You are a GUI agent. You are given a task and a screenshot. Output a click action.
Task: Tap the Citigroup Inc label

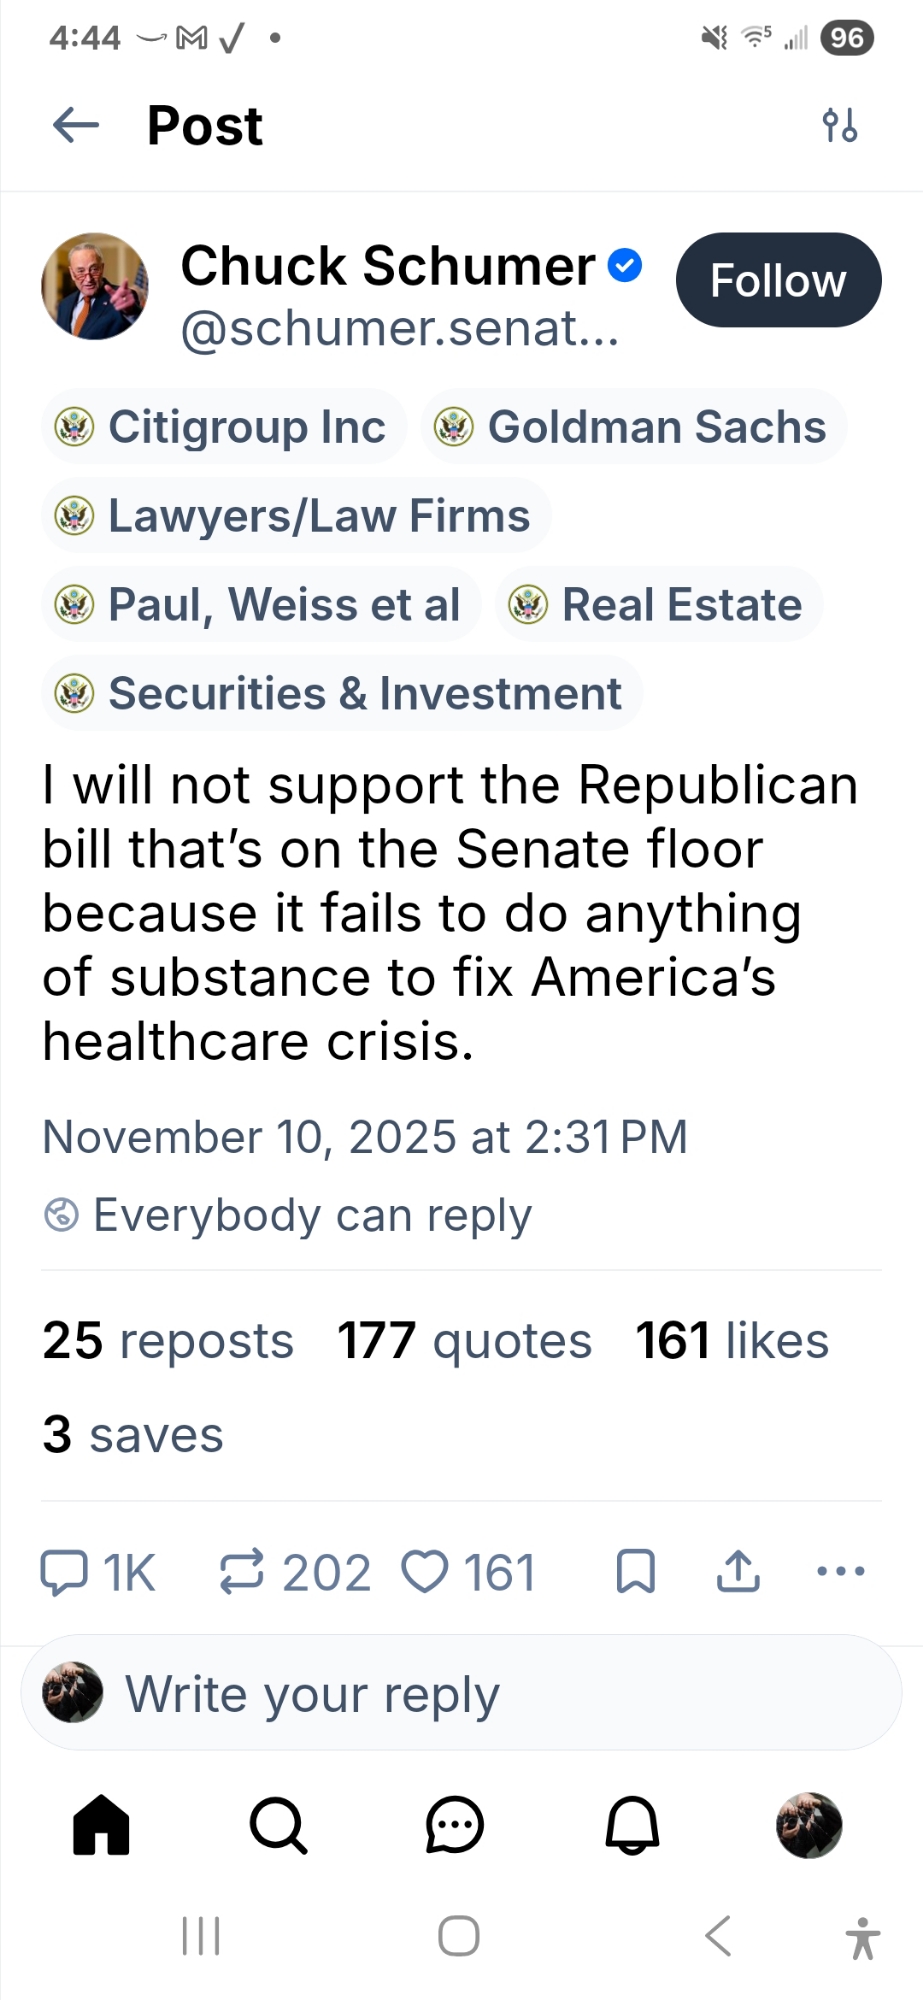tap(224, 427)
